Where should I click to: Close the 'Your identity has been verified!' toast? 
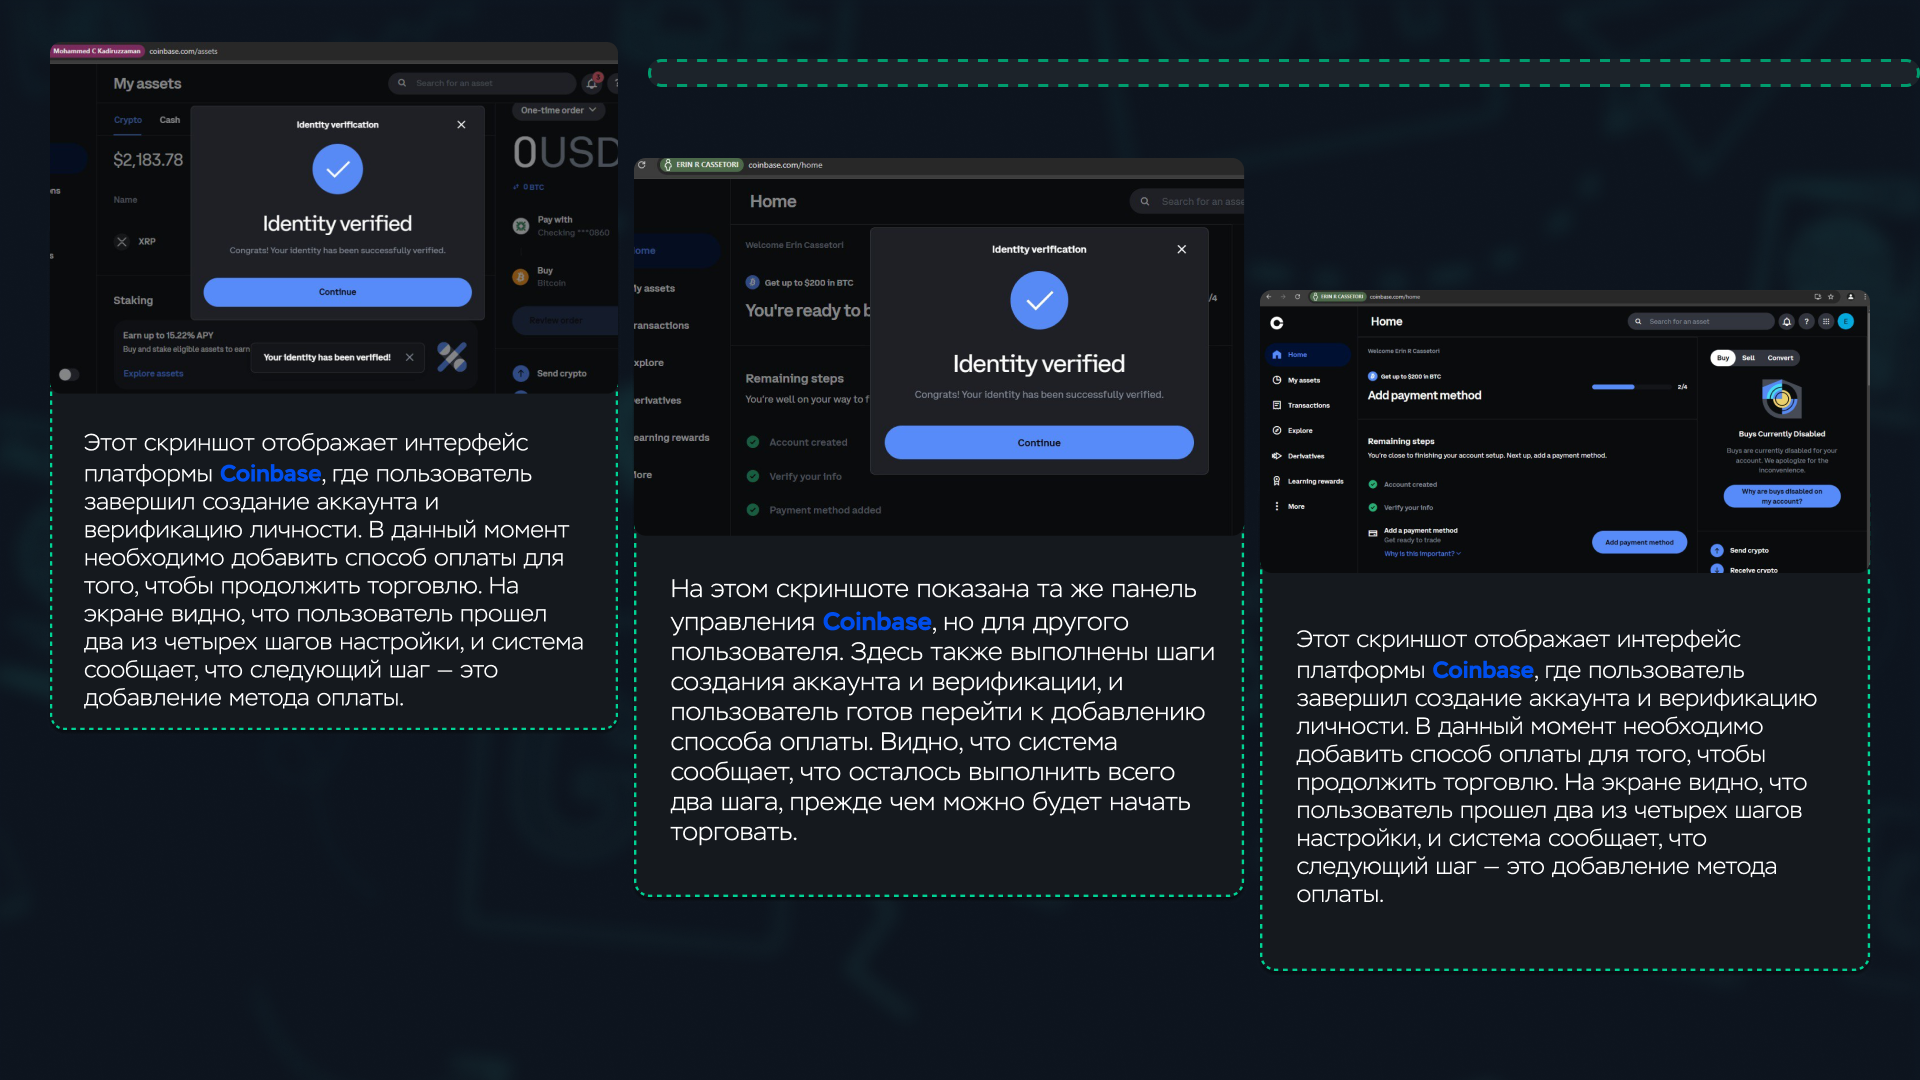click(410, 358)
